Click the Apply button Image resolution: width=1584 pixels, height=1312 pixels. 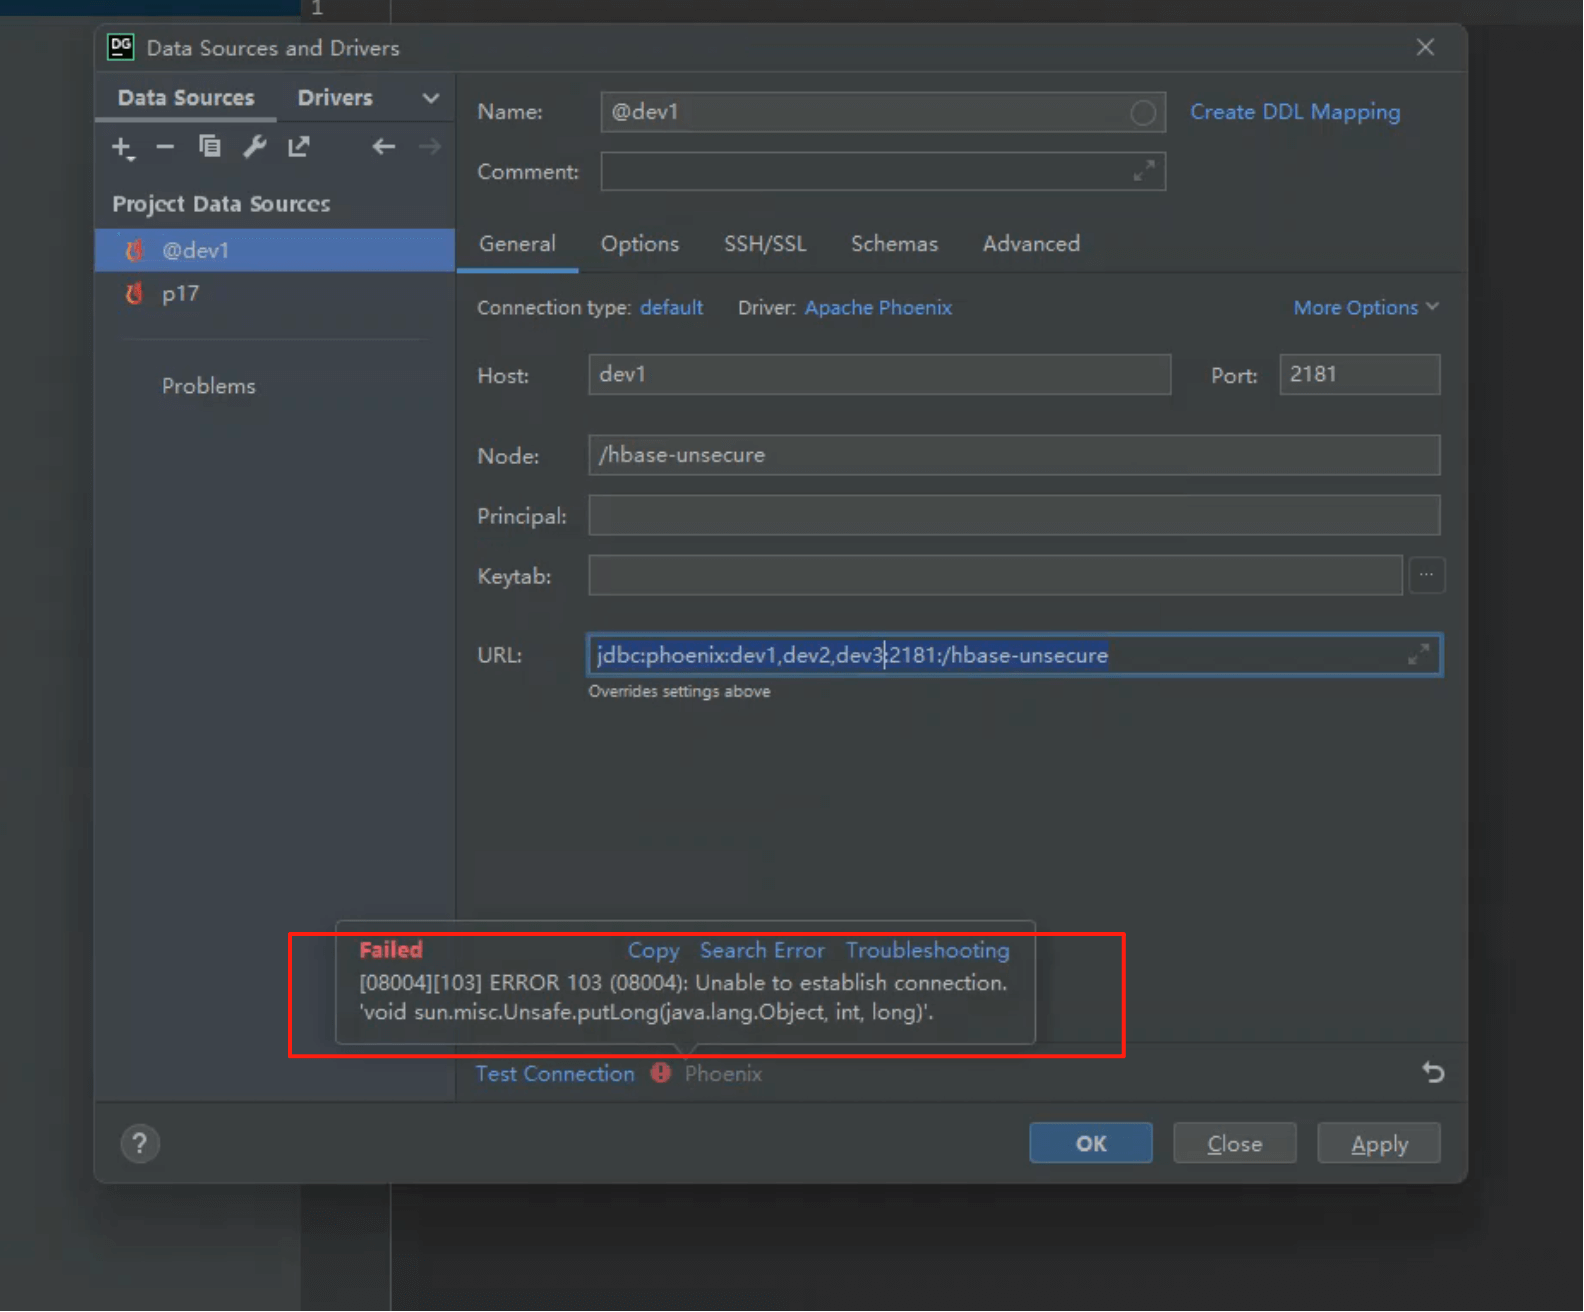pos(1379,1143)
